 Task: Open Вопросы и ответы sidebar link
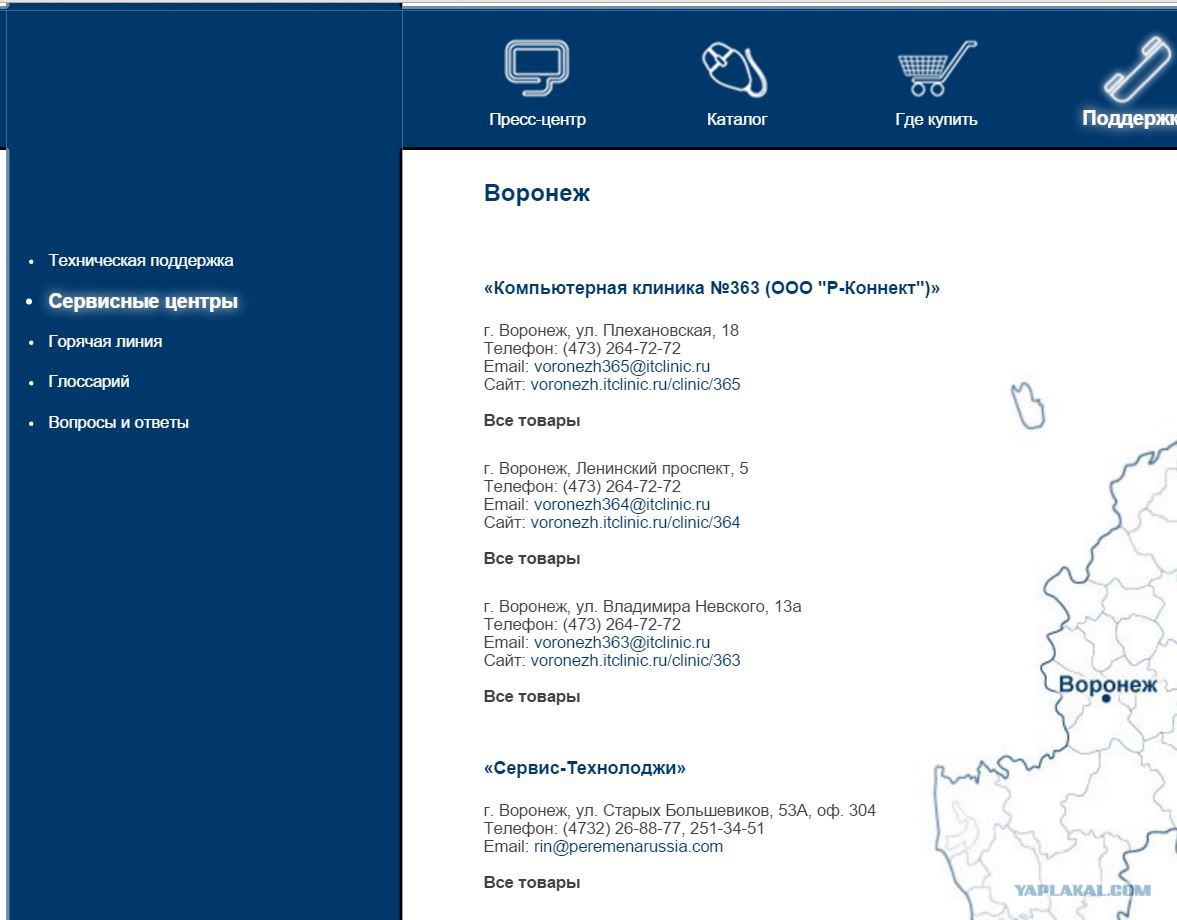pos(118,422)
